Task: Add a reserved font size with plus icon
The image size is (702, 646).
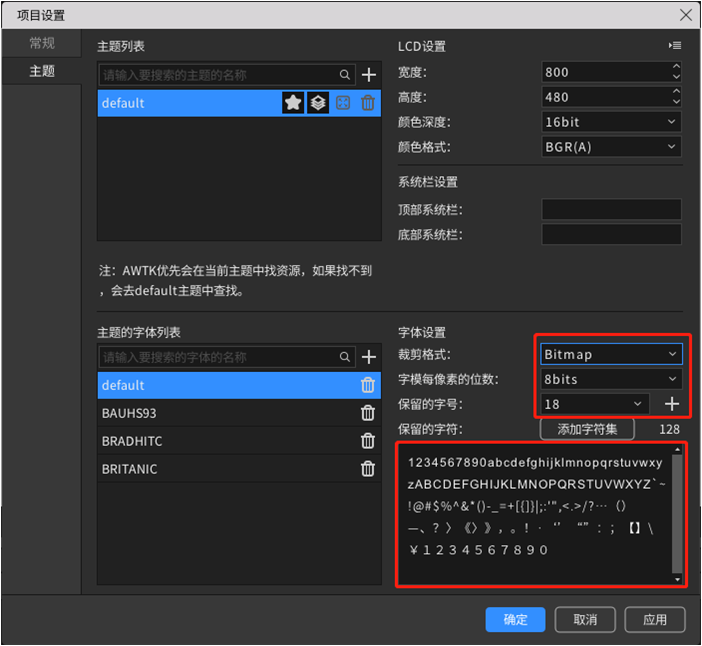Action: click(672, 404)
